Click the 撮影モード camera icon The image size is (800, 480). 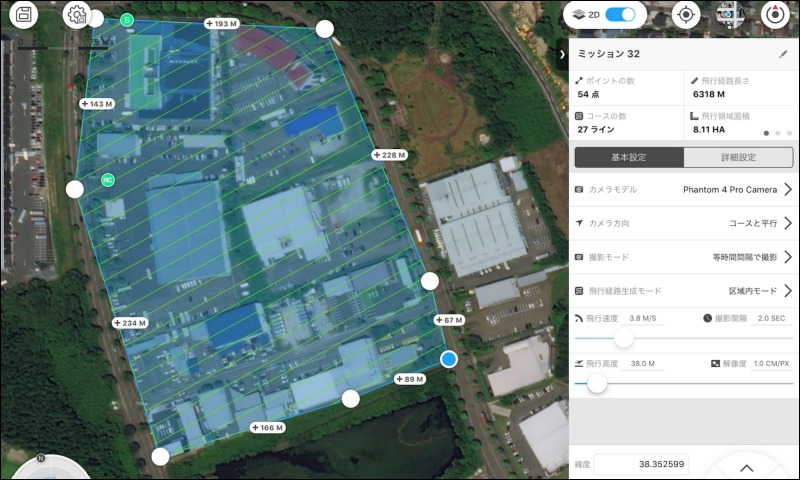pos(579,257)
